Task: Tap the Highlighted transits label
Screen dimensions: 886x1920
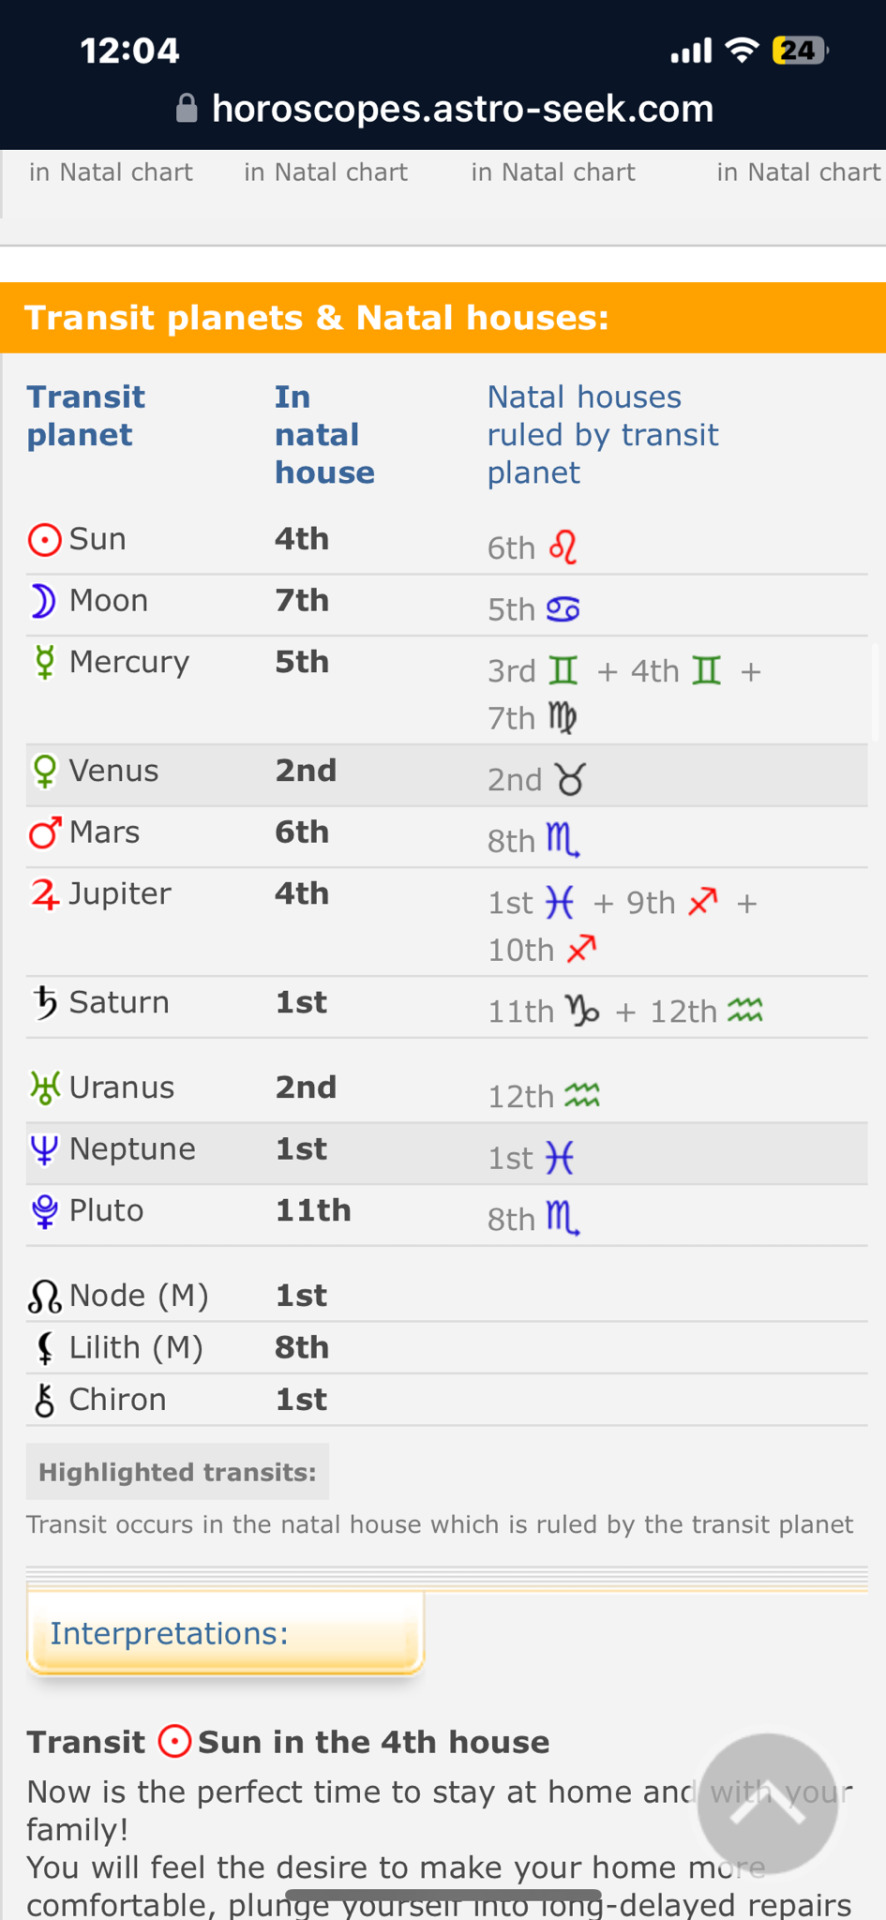Action: point(177,1472)
